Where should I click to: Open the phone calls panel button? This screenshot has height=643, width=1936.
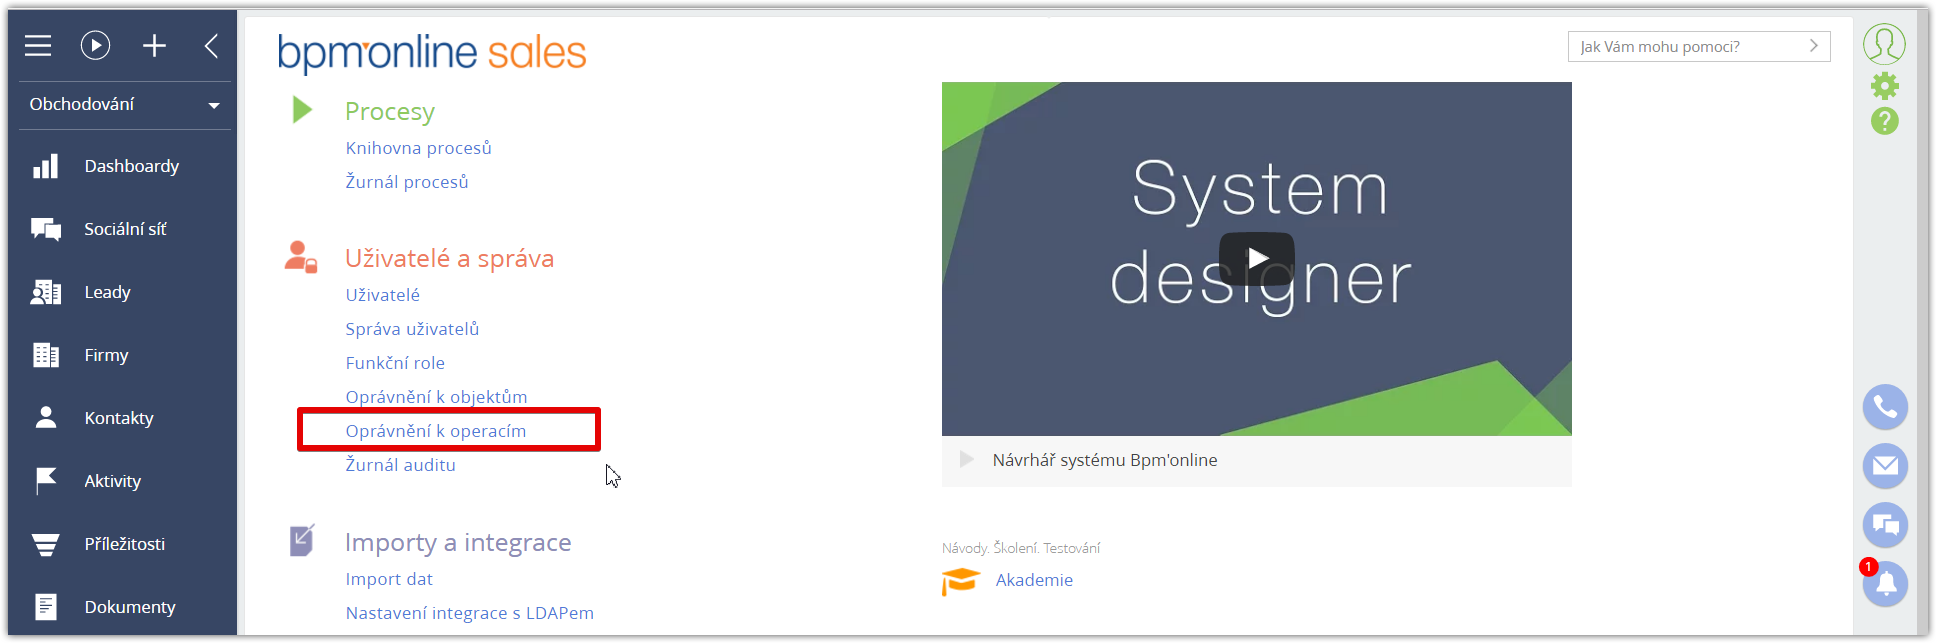pos(1885,407)
